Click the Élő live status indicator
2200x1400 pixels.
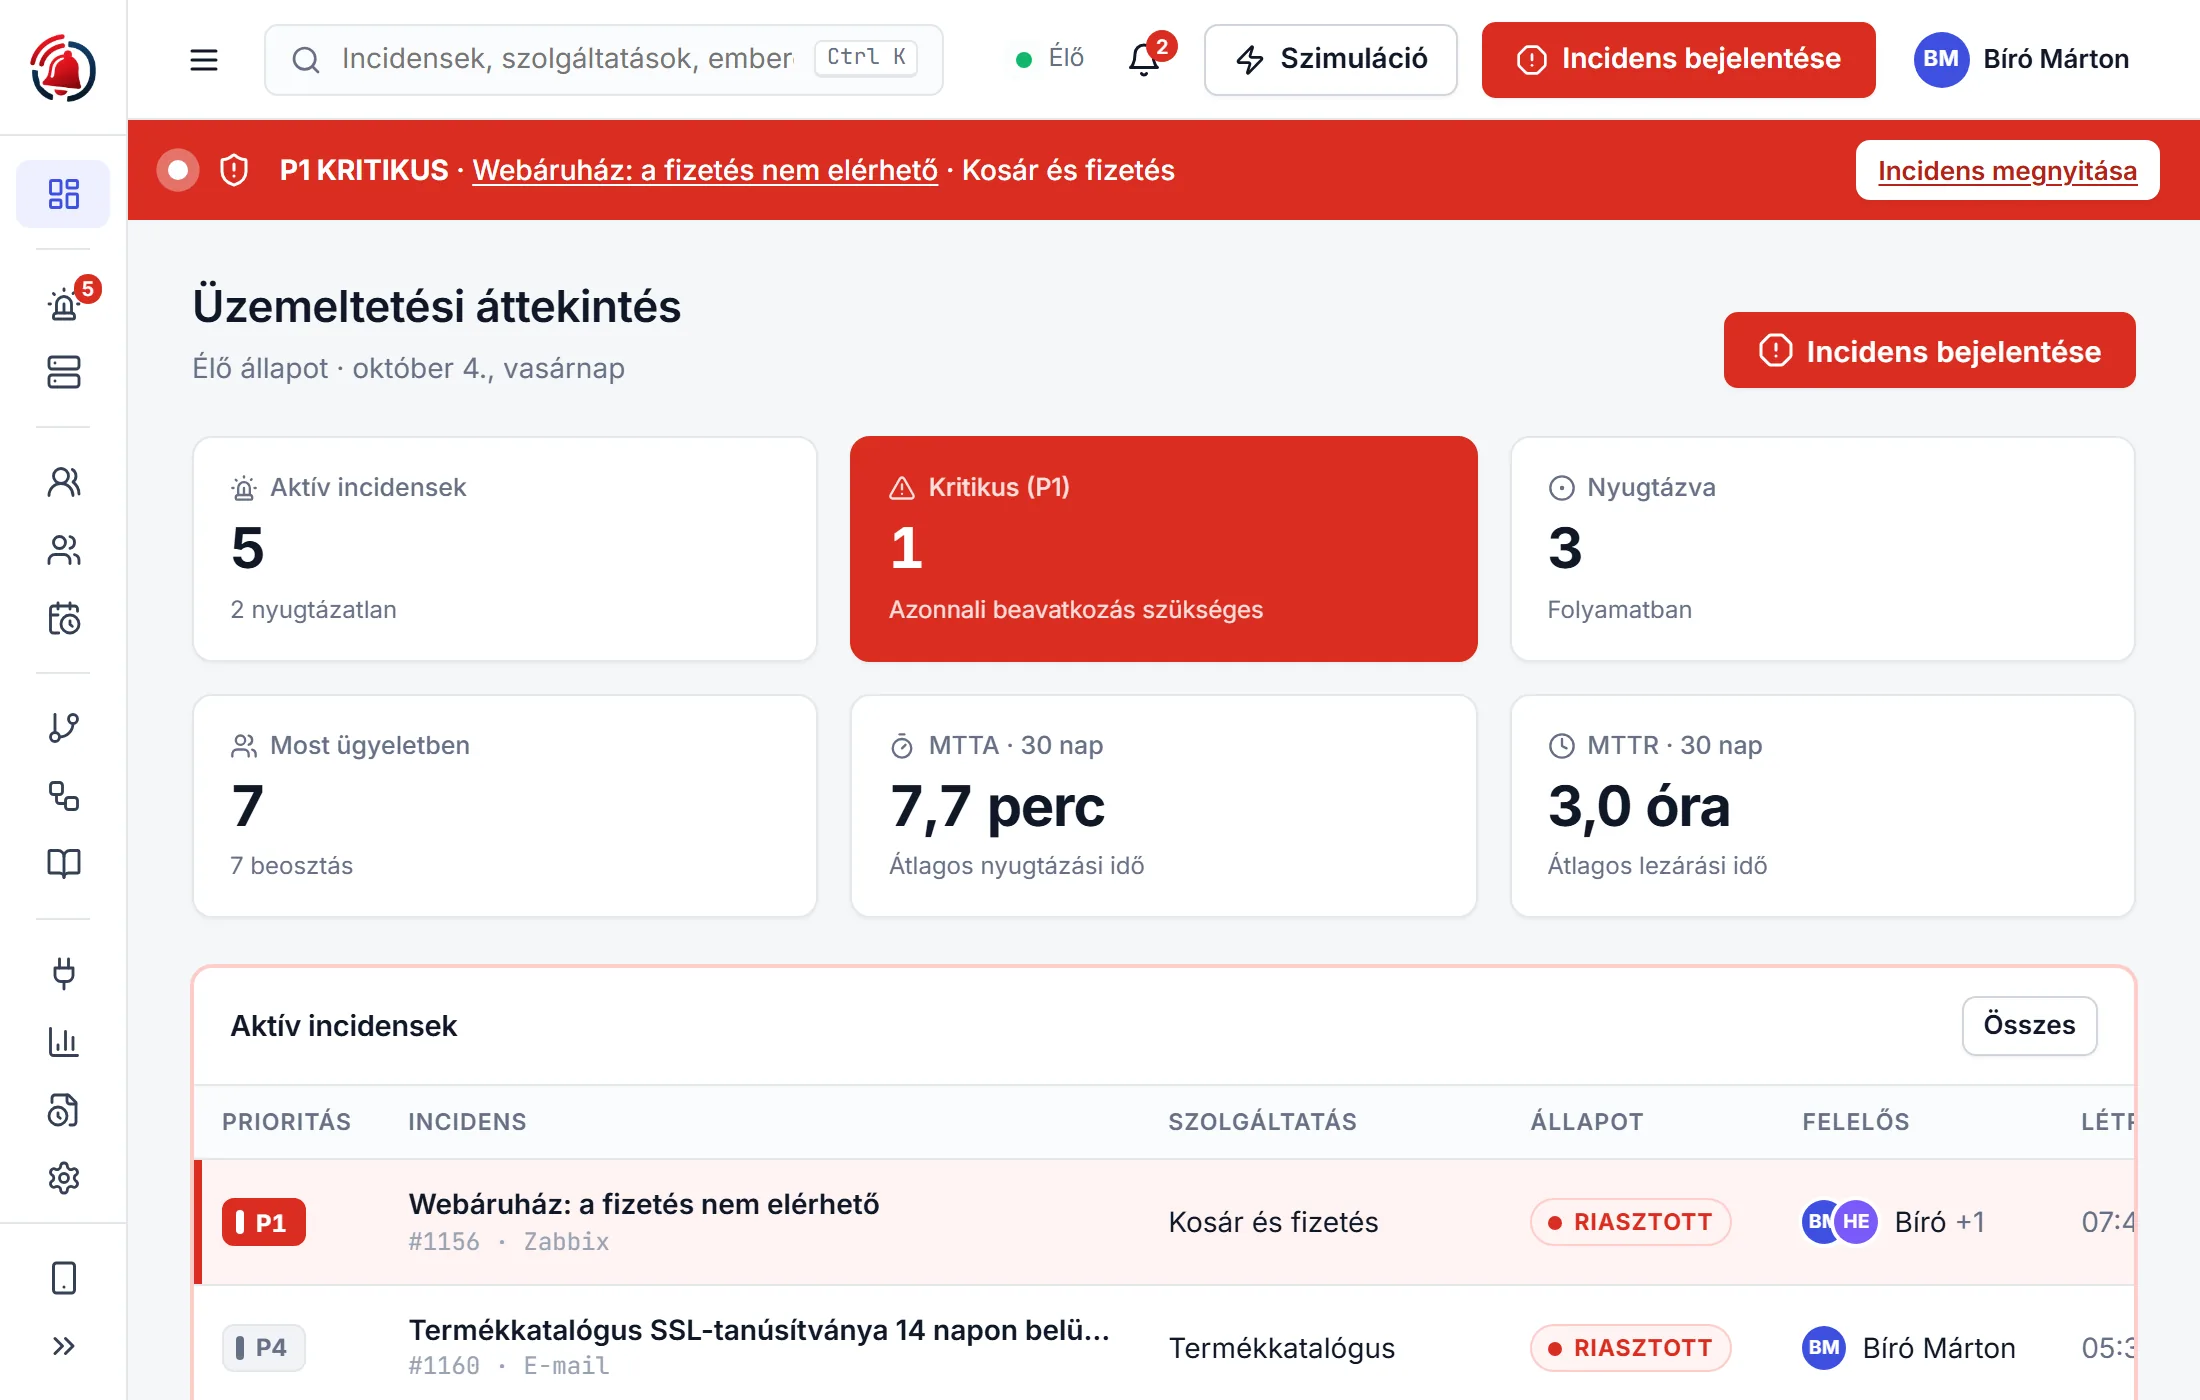click(x=1050, y=58)
